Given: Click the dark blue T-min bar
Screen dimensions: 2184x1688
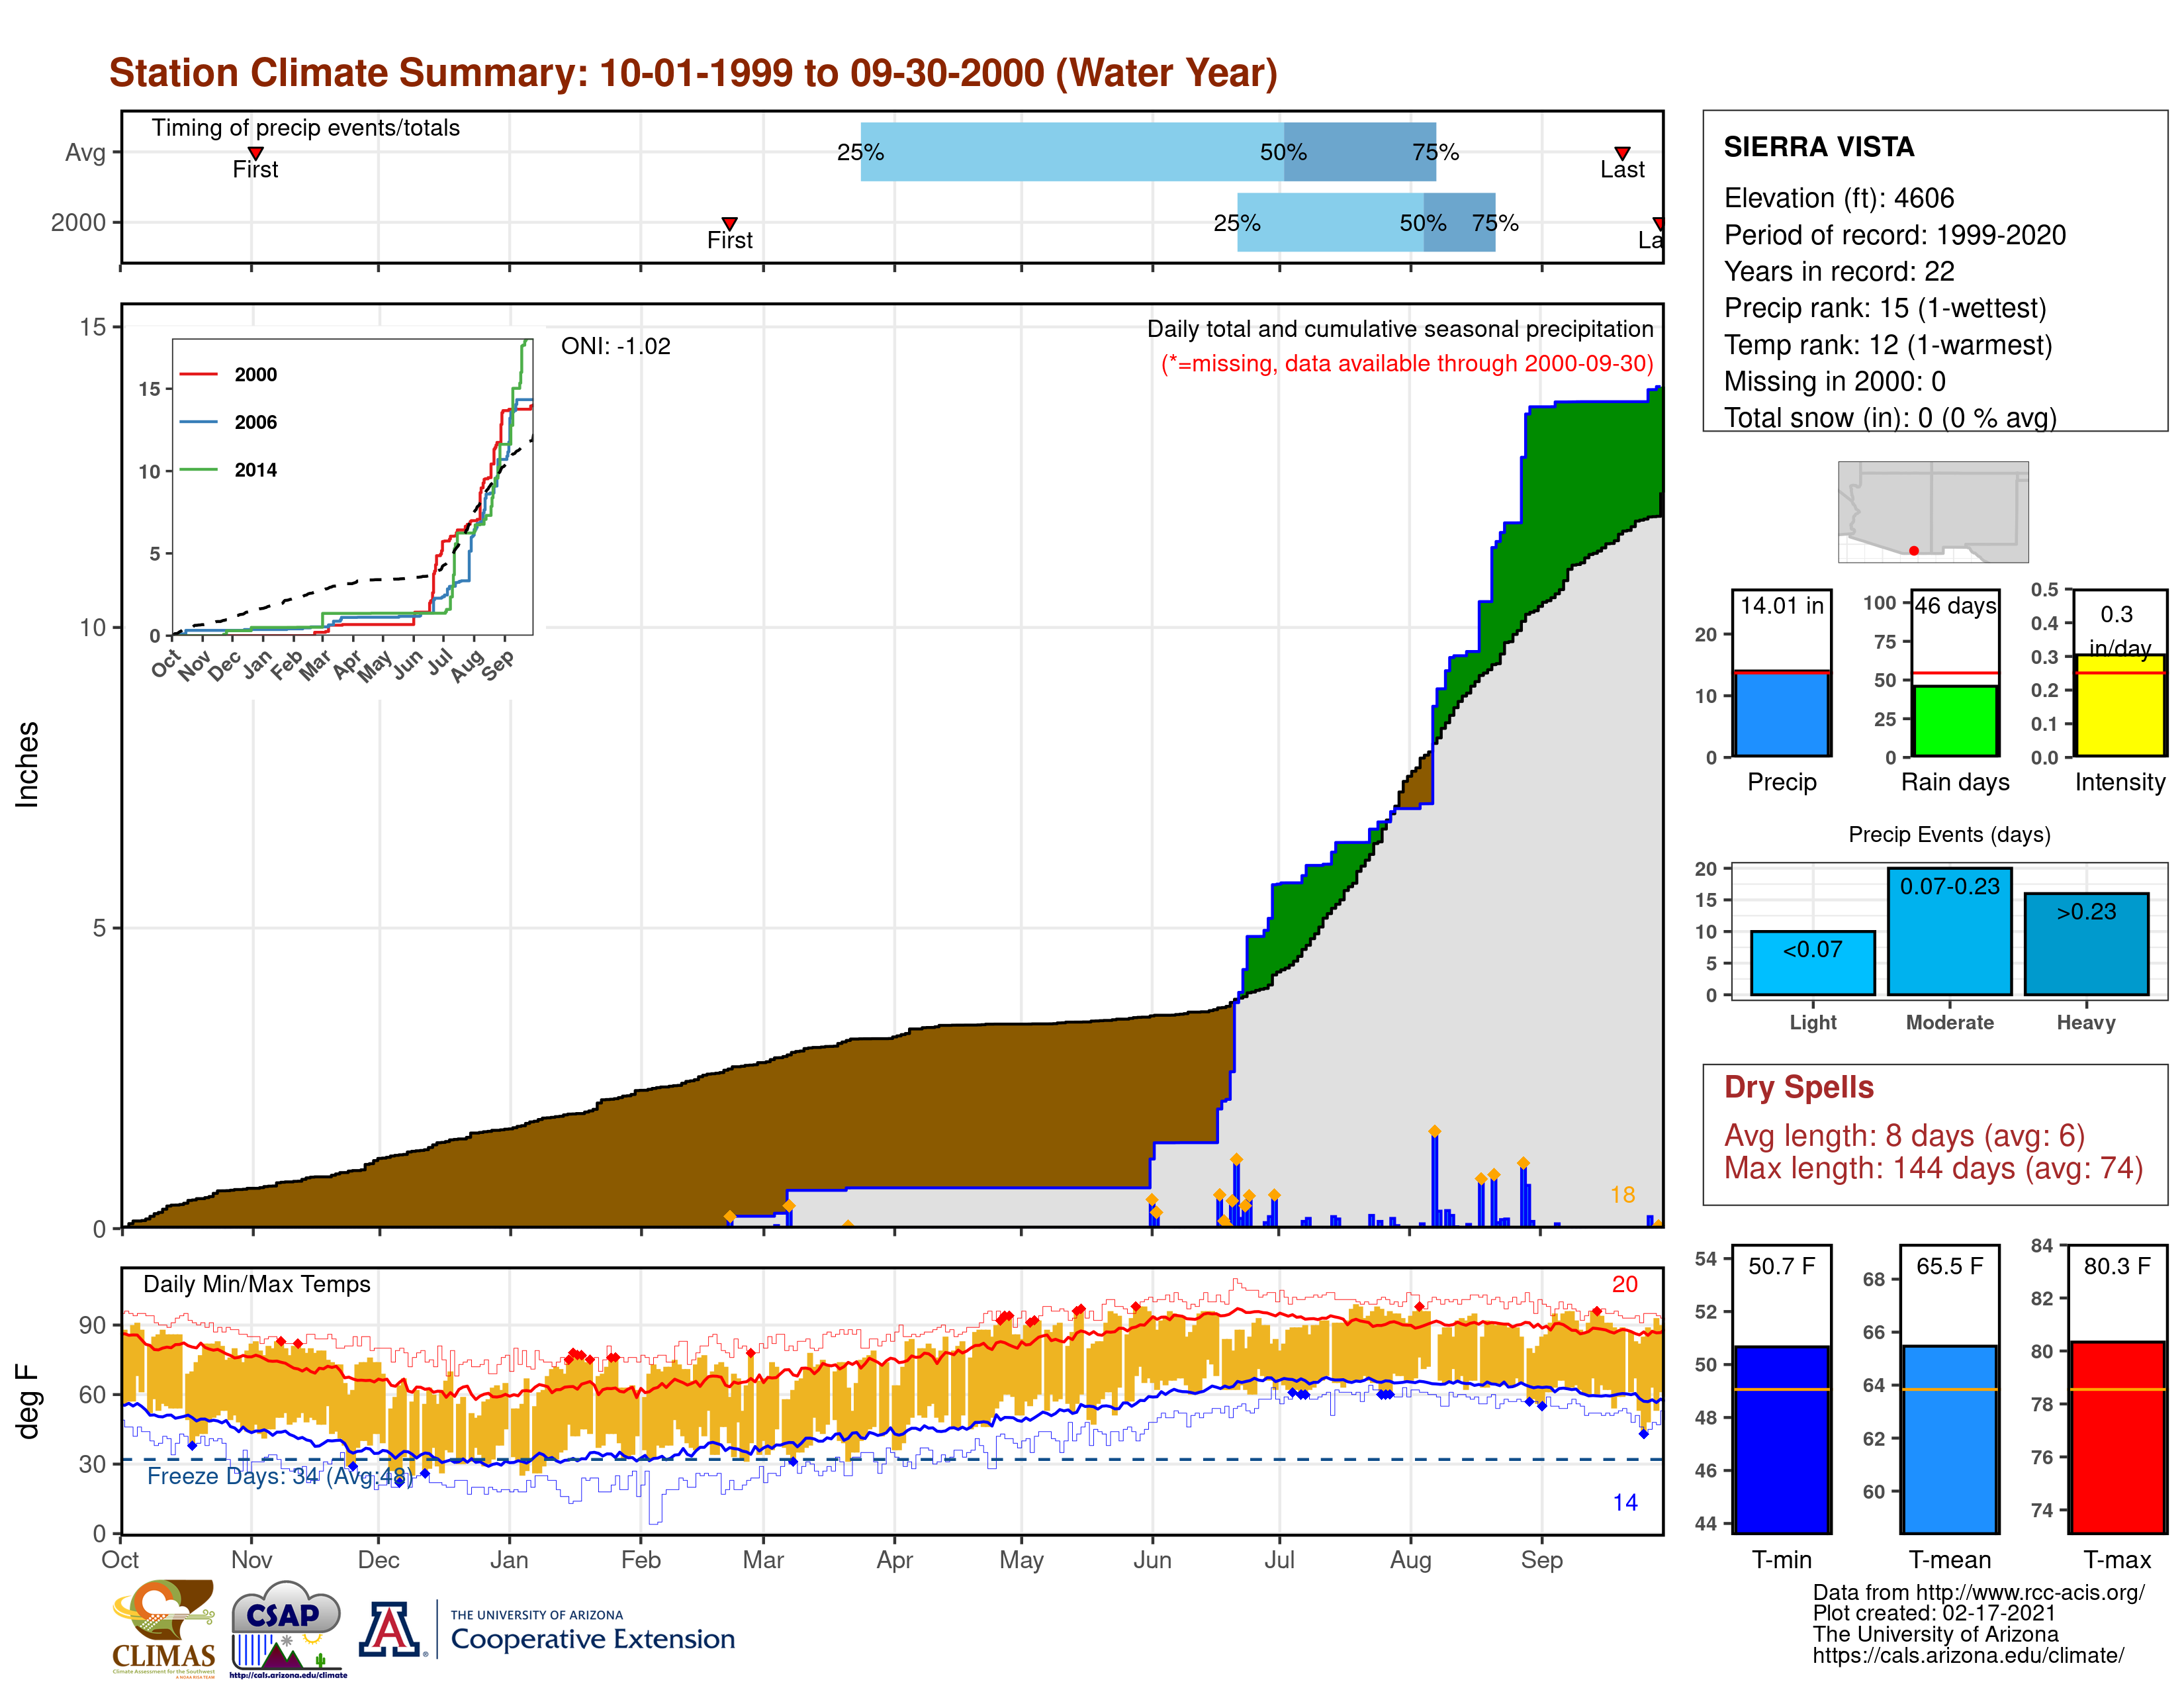Looking at the screenshot, I should (x=1782, y=1440).
